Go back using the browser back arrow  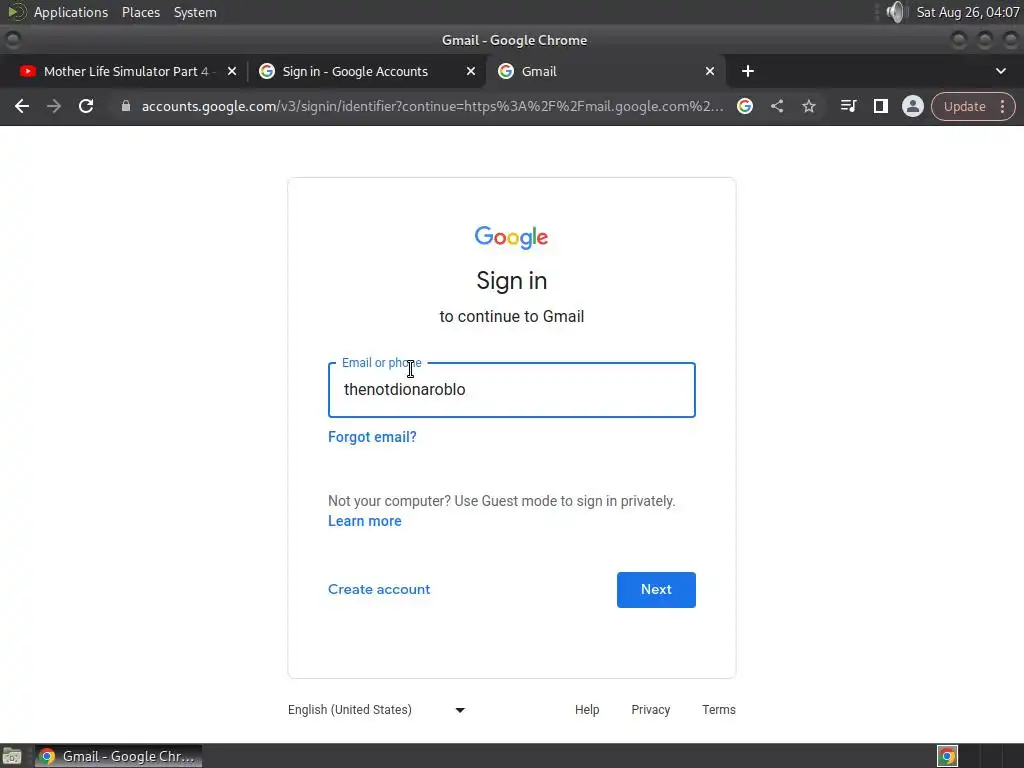(x=22, y=106)
